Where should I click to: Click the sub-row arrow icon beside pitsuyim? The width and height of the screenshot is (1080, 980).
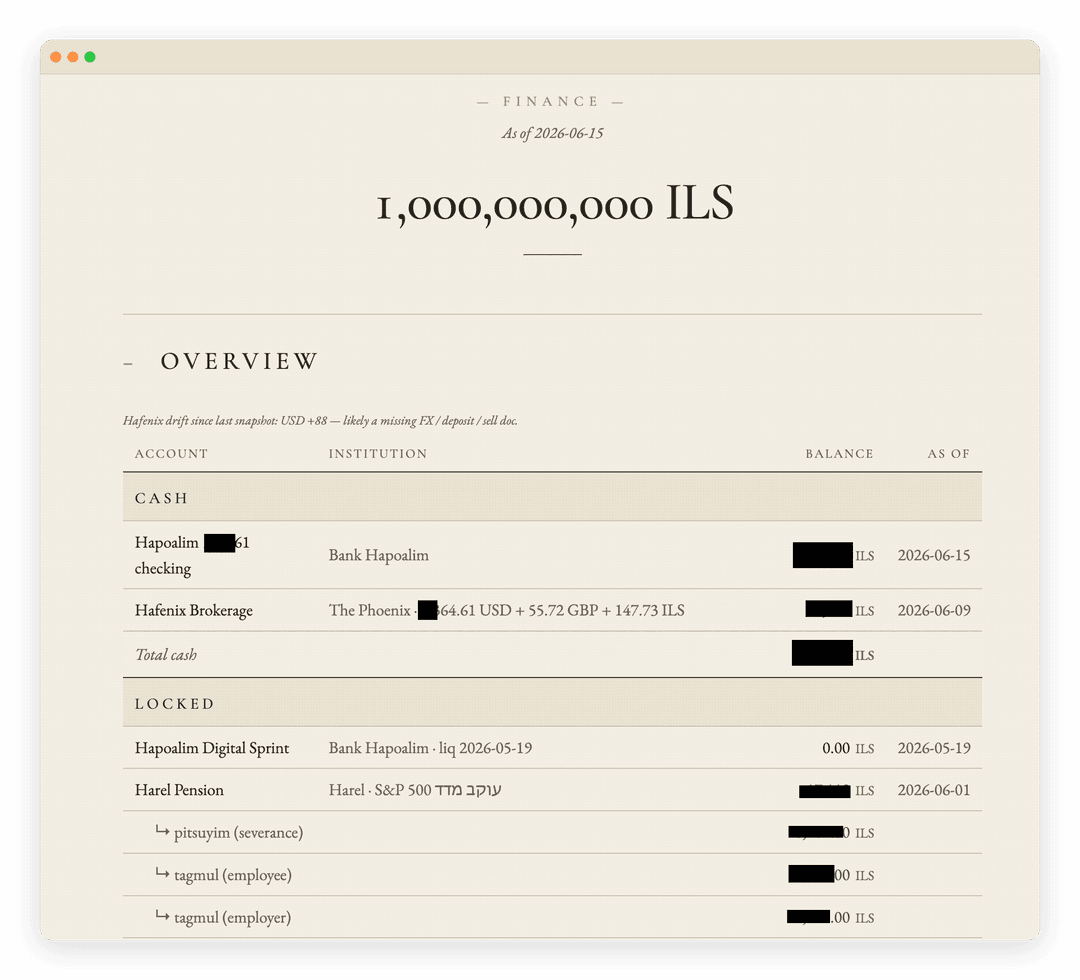coord(162,831)
